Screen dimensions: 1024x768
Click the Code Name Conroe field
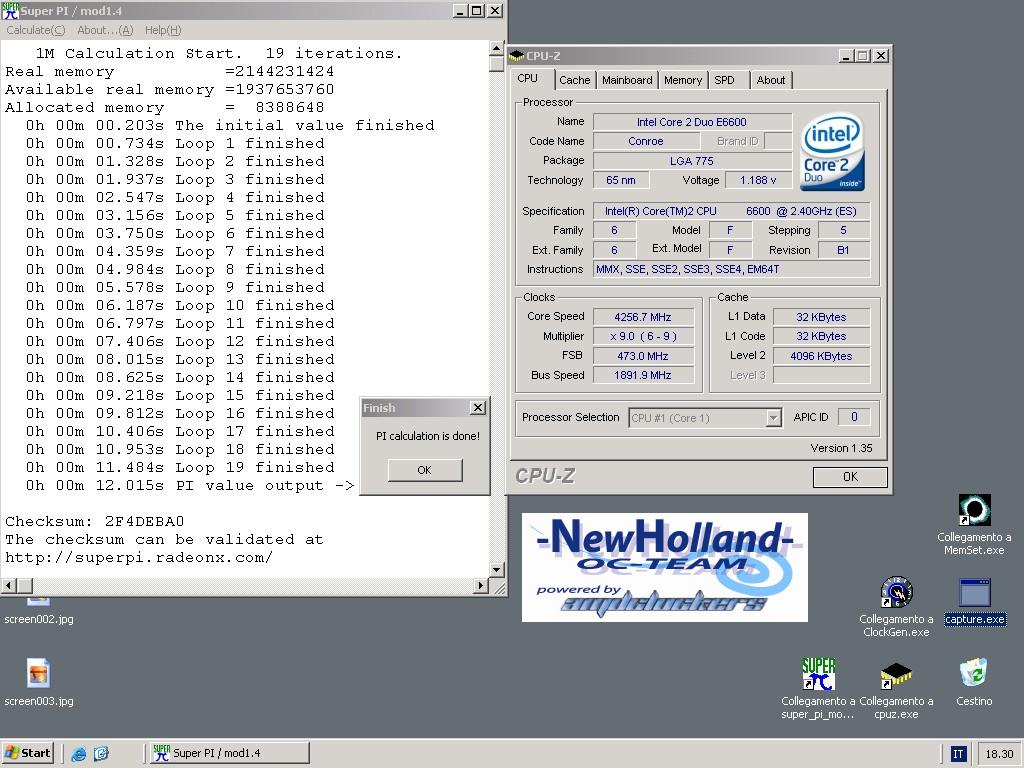pos(645,141)
